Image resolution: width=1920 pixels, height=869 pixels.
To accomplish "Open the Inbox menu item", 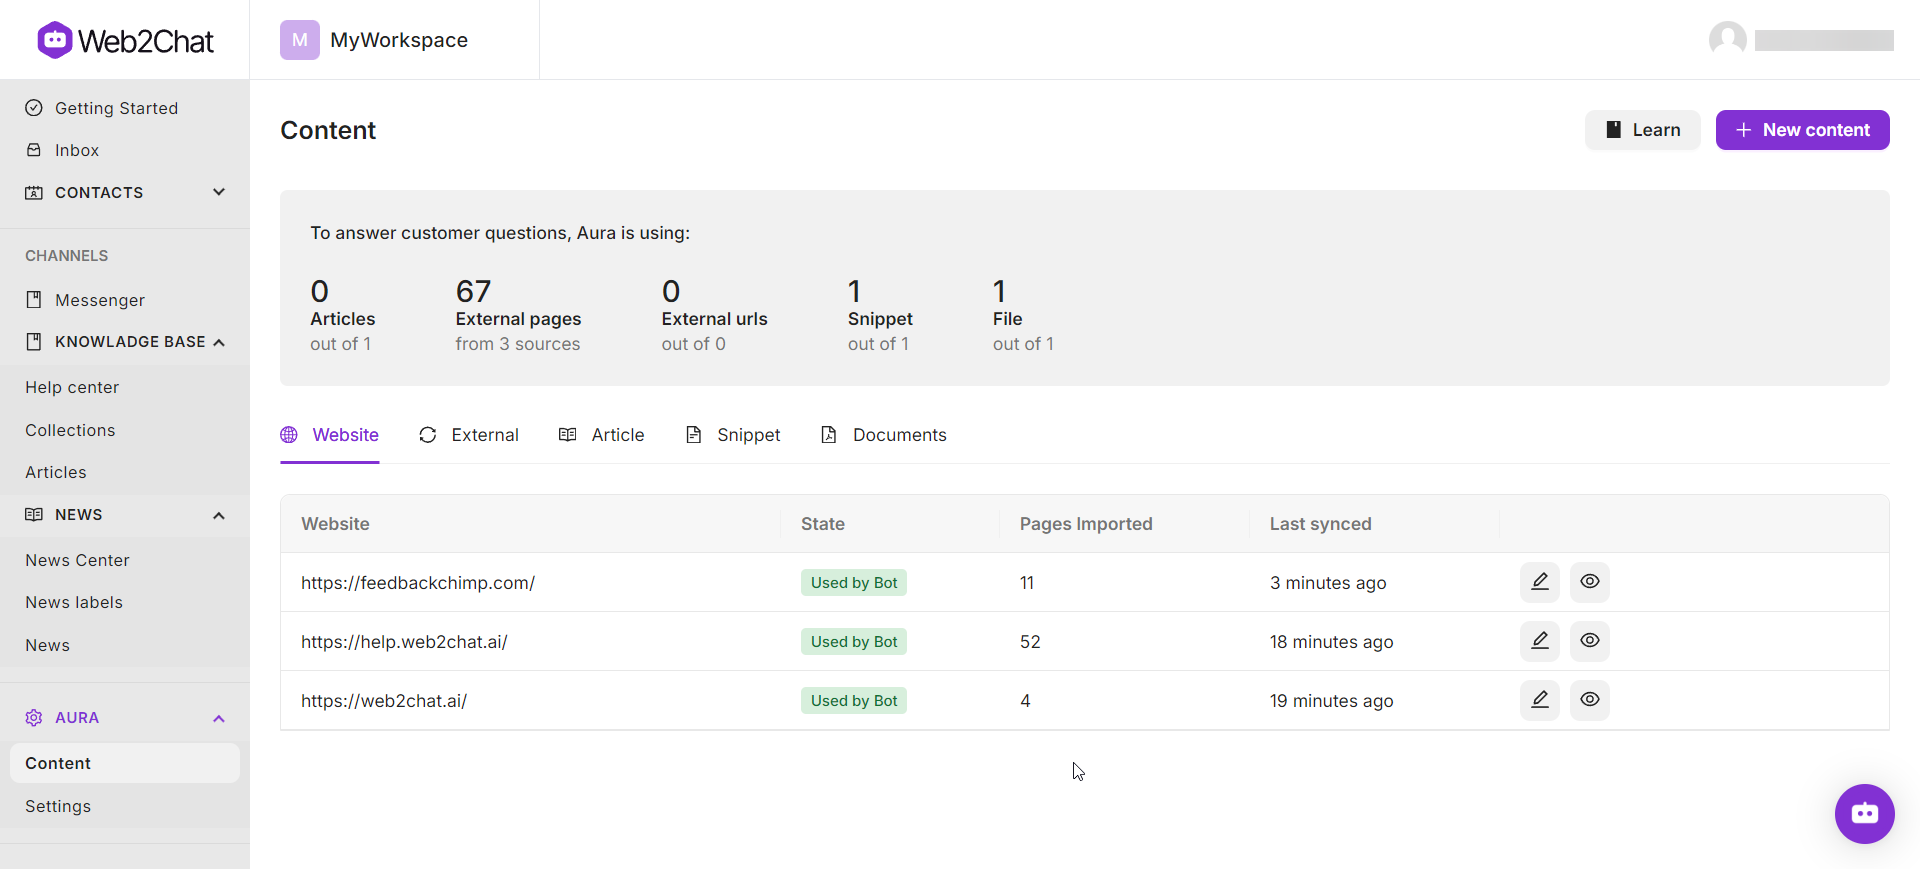I will pyautogui.click(x=77, y=150).
